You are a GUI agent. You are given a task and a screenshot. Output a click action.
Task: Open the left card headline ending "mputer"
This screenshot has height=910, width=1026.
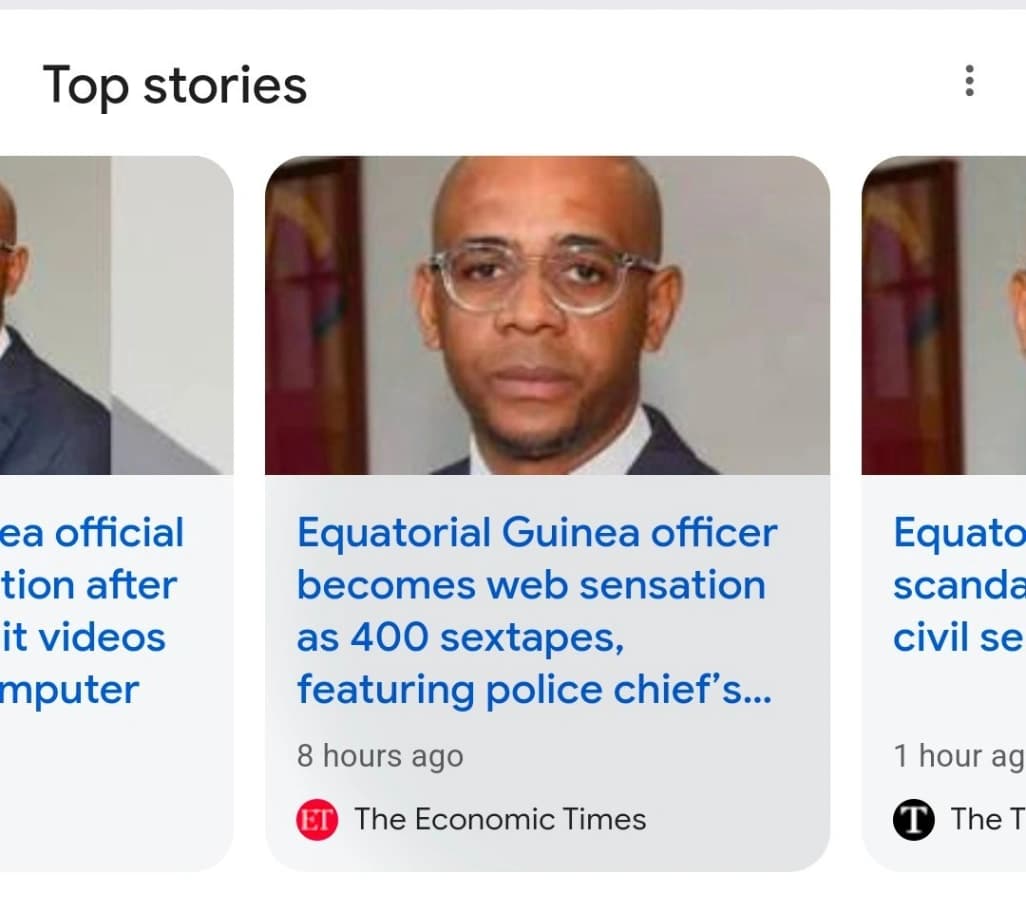pos(70,689)
